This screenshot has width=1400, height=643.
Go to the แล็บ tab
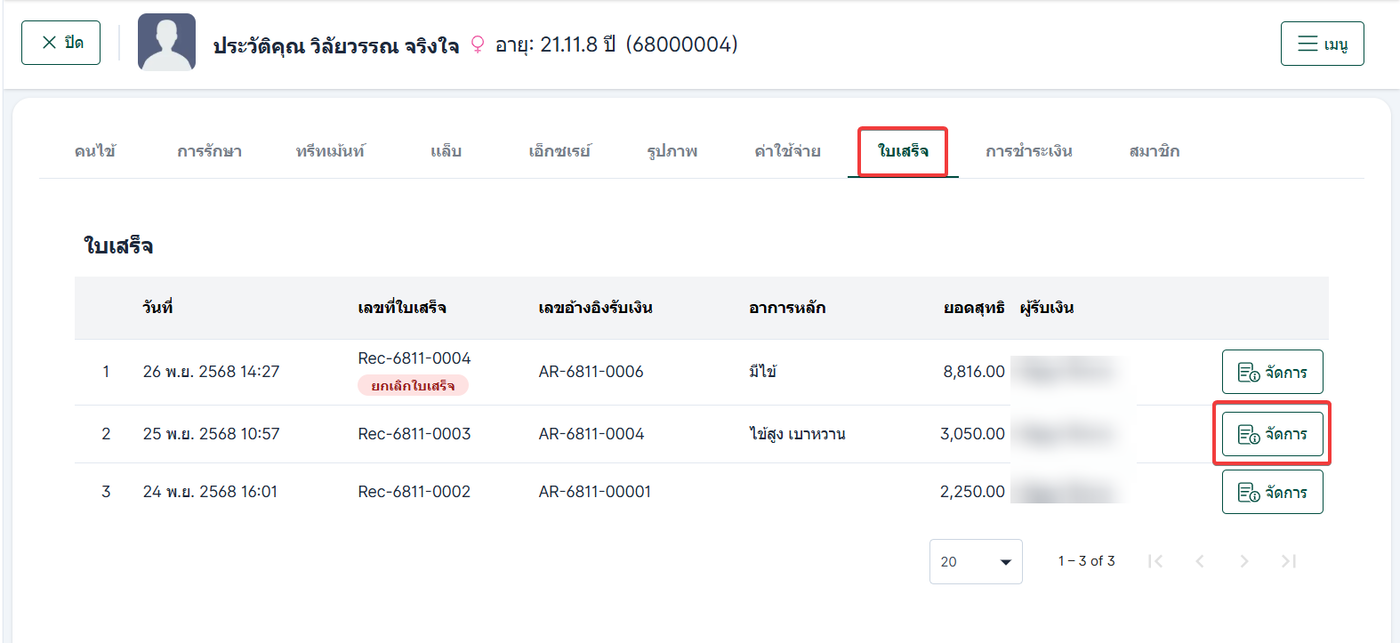point(446,152)
